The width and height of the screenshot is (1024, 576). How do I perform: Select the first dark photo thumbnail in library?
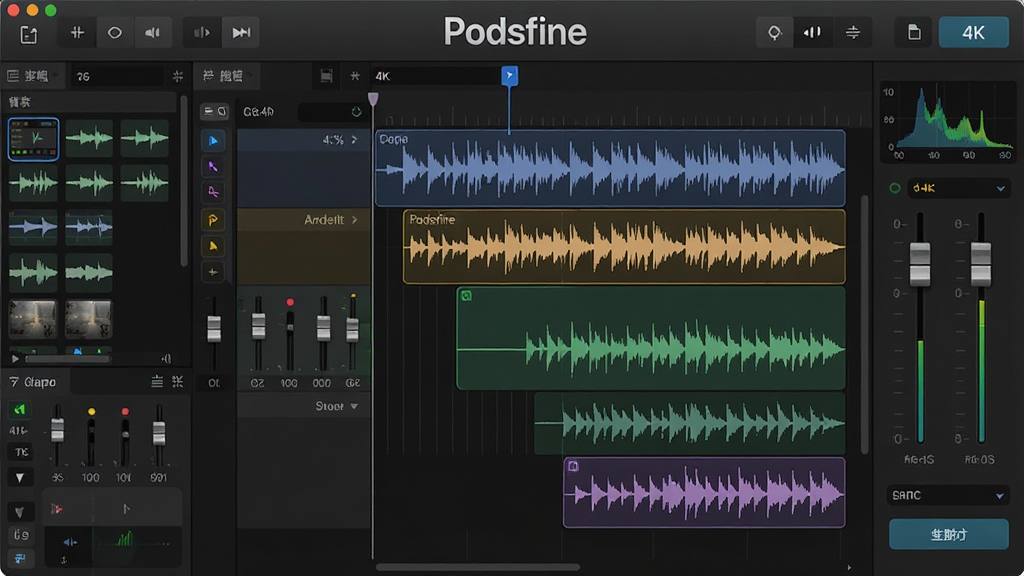[x=33, y=319]
